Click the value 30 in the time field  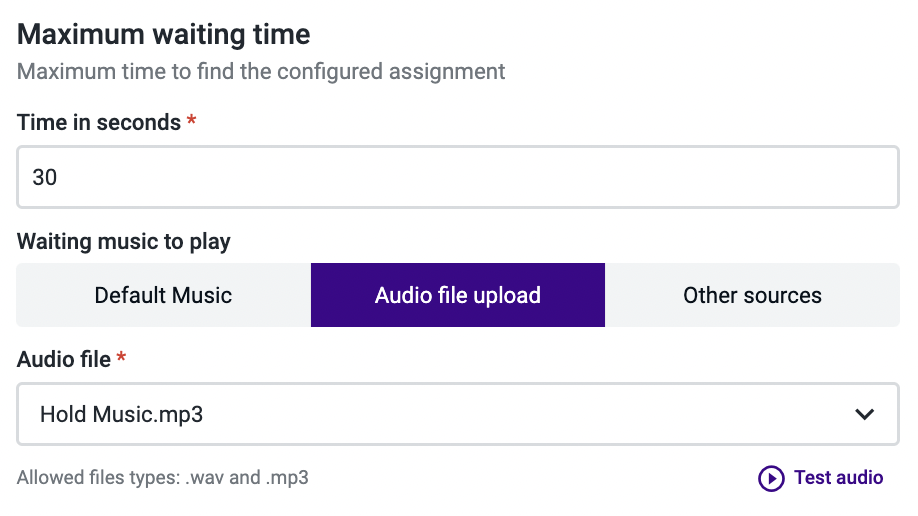tap(45, 178)
